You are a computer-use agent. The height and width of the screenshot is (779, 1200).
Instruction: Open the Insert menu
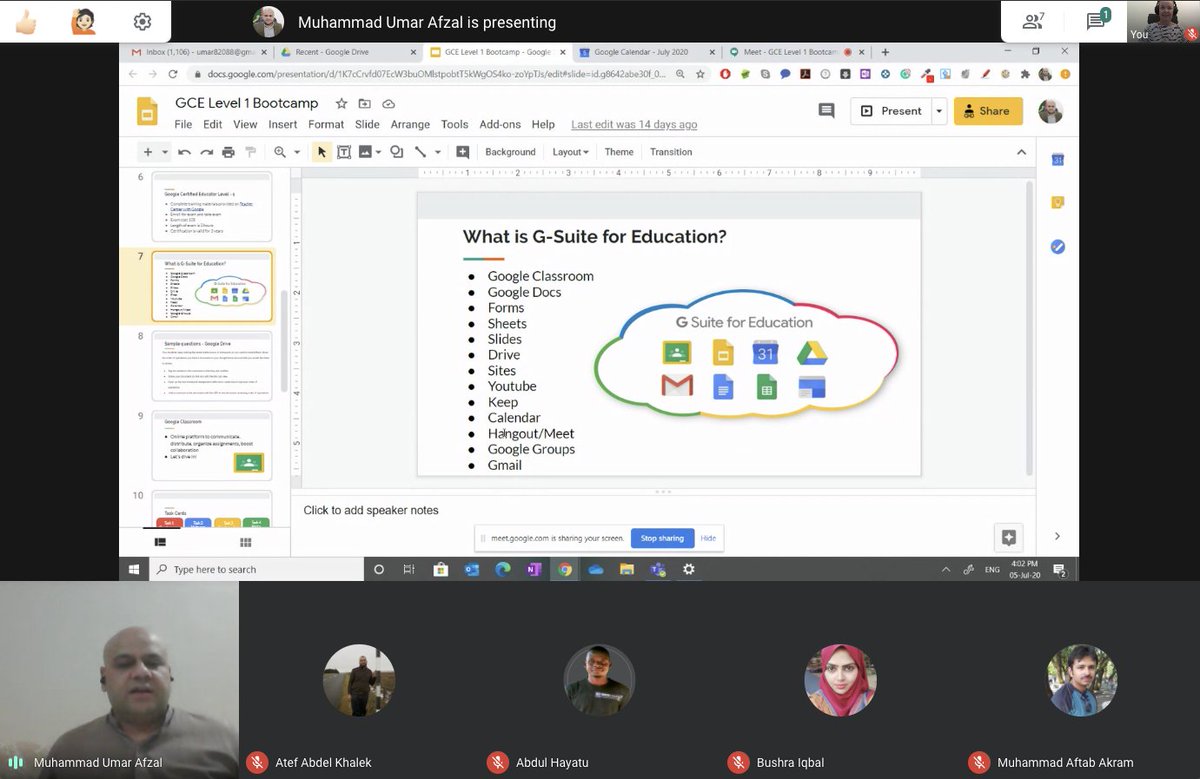(282, 124)
